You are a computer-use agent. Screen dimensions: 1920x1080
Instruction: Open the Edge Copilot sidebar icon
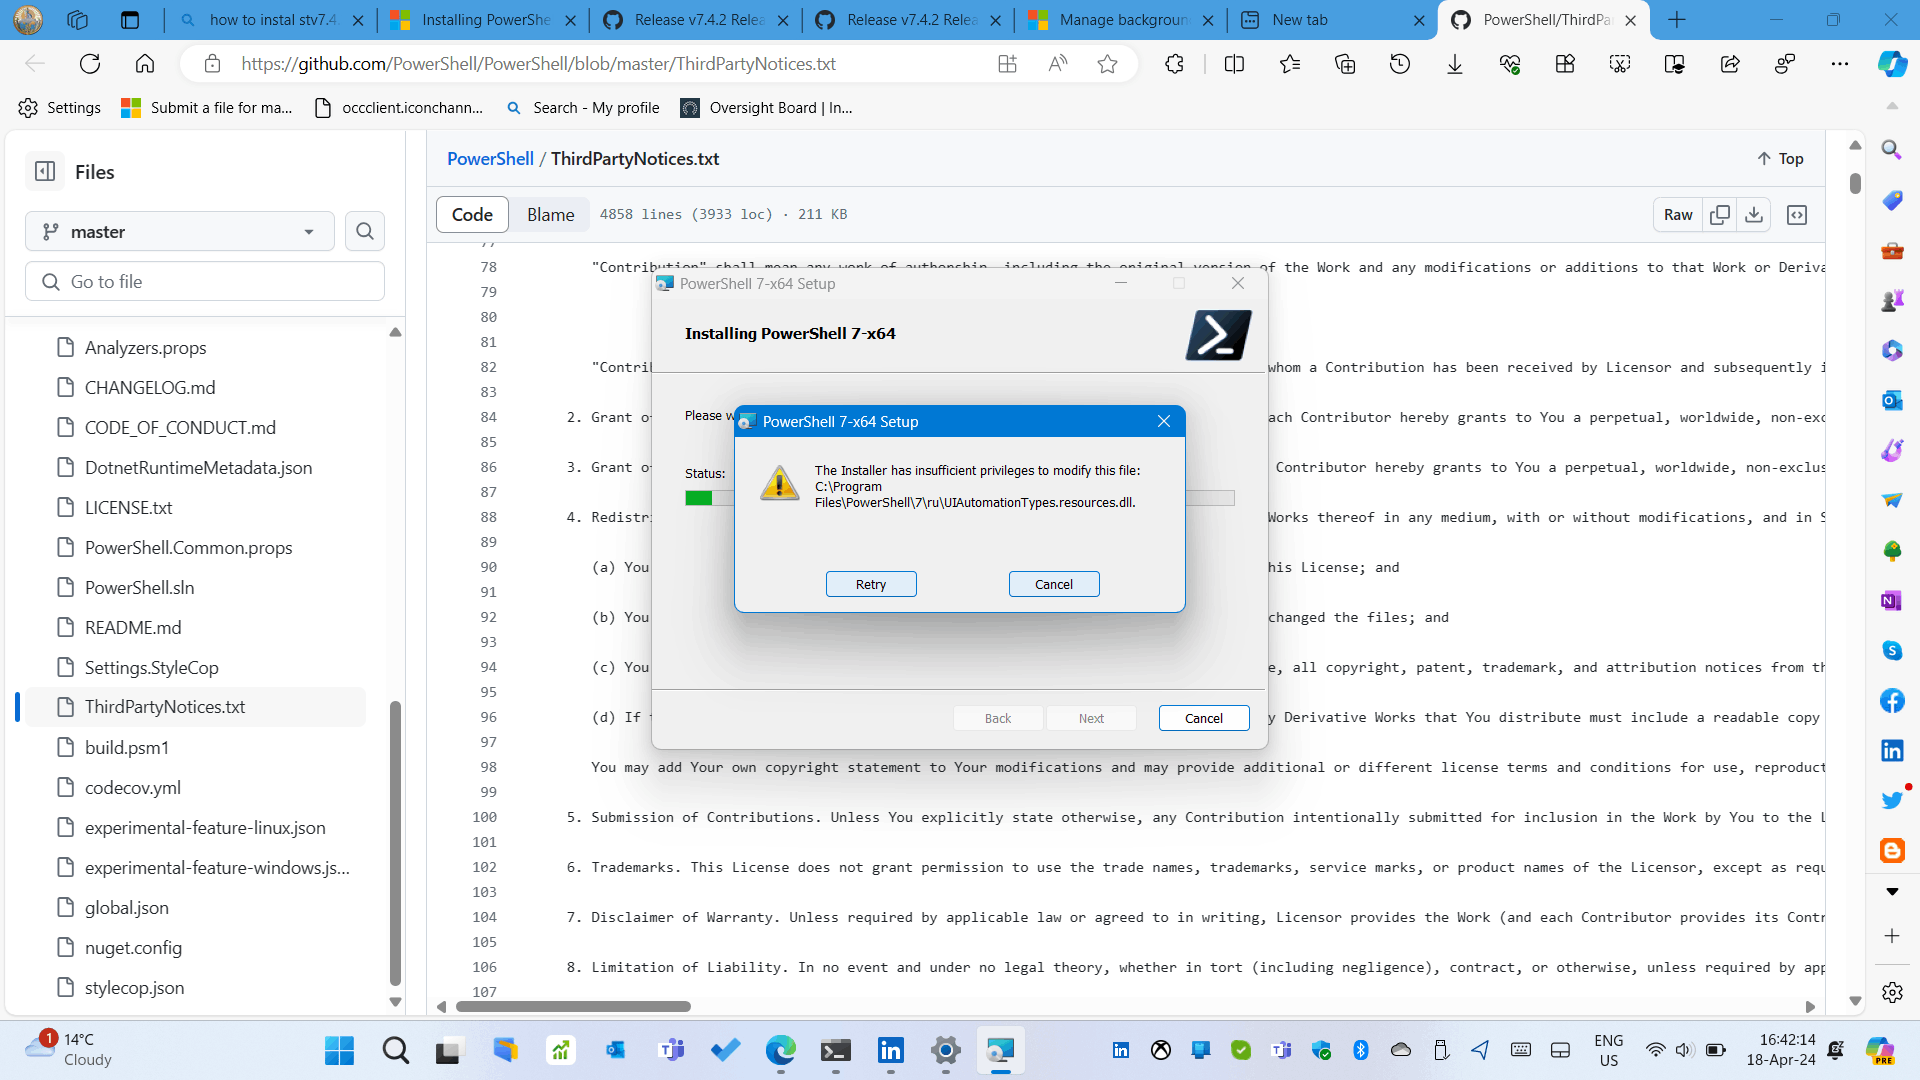1891,64
